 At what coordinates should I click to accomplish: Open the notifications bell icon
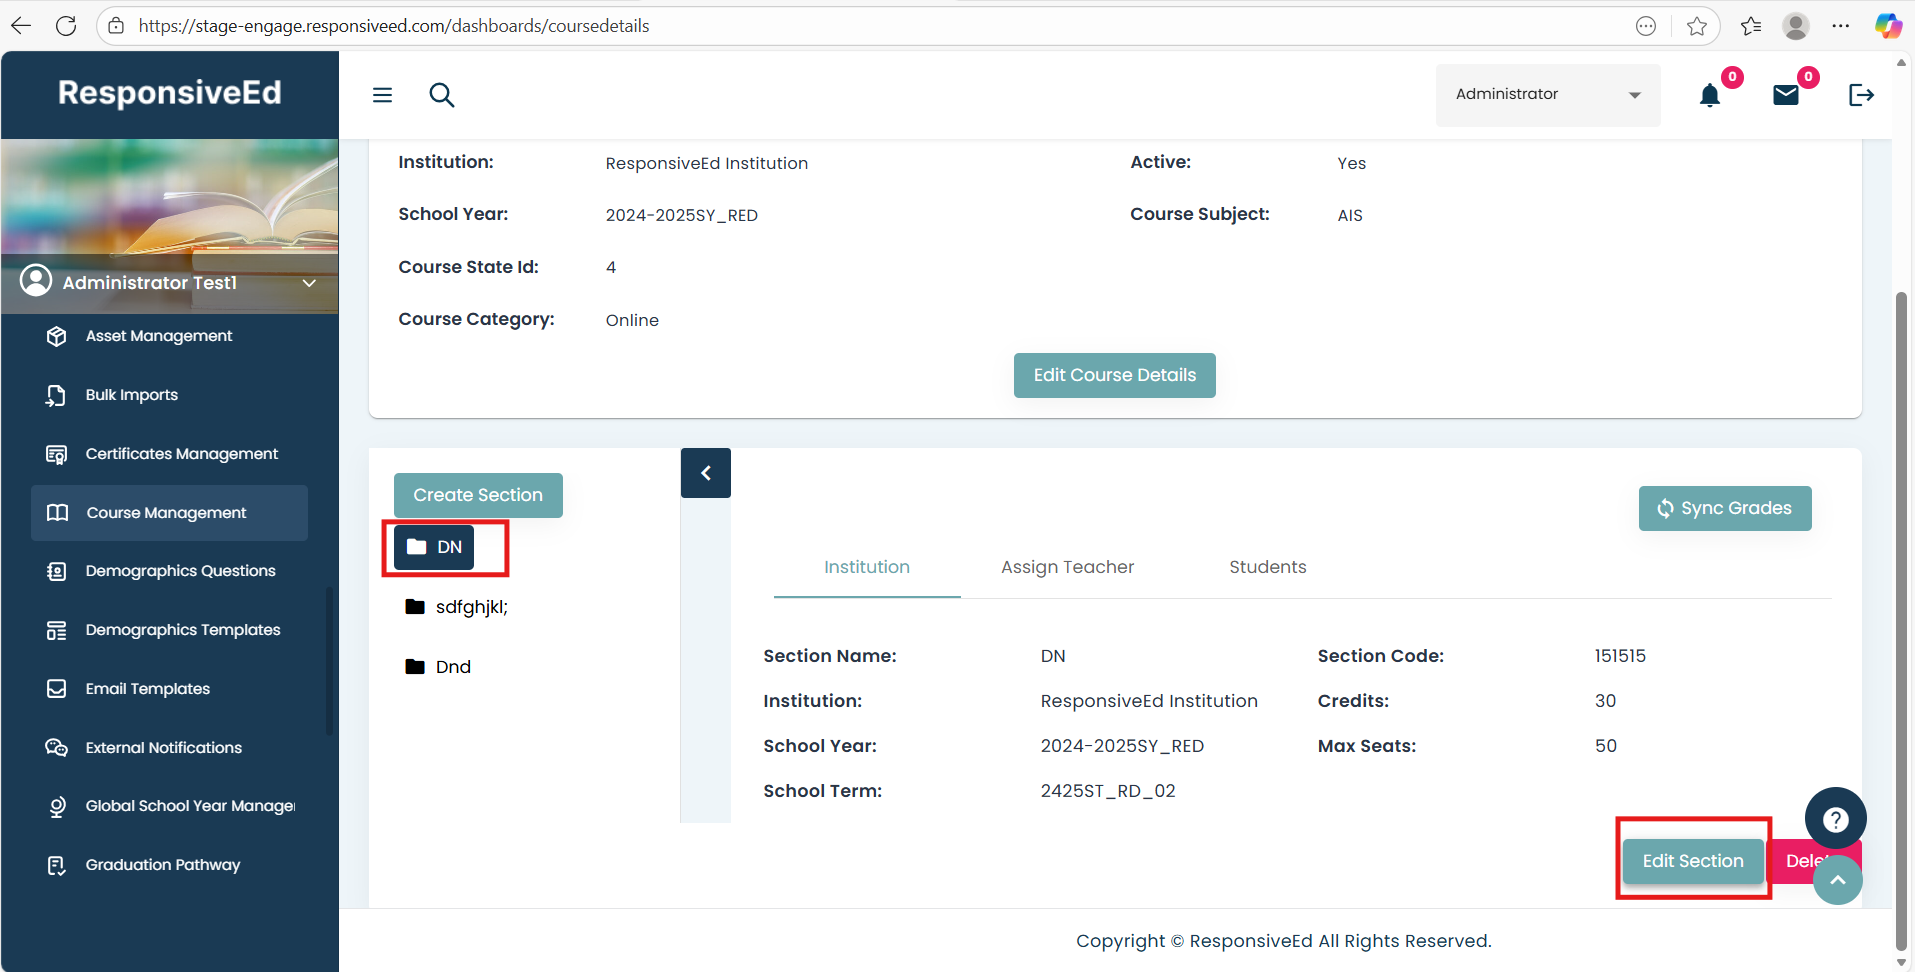pyautogui.click(x=1710, y=95)
